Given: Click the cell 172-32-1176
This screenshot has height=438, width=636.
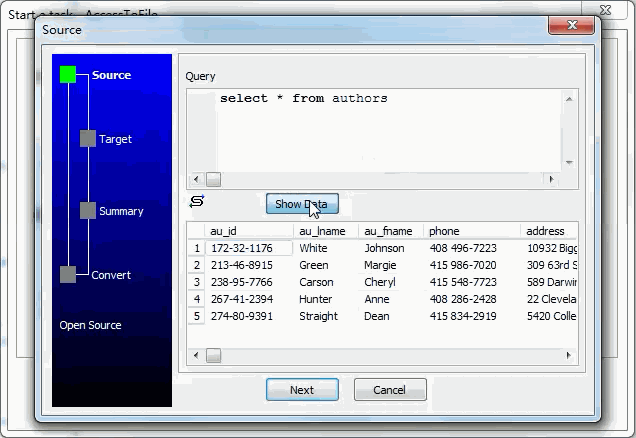Looking at the screenshot, I should (249, 248).
